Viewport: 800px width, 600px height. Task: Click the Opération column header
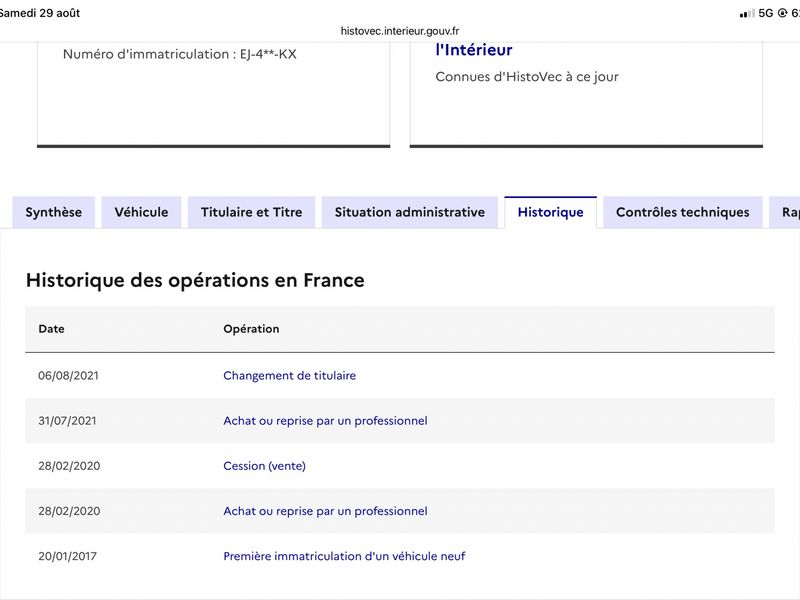[x=251, y=329]
